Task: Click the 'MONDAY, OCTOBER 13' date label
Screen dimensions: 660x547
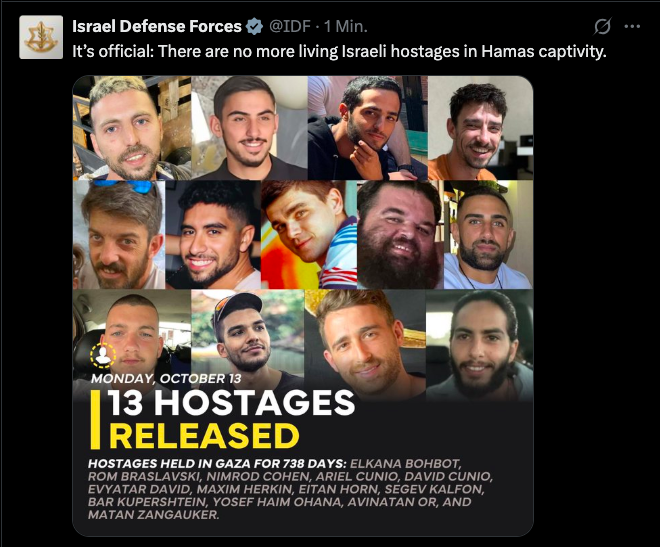Action: click(166, 379)
